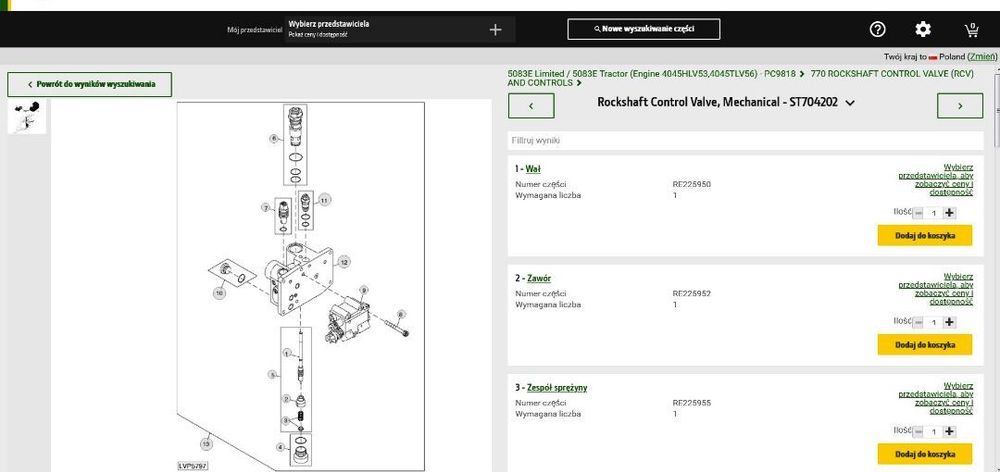Click callout 10 in the diagram
Screen dimensions: 1000x472
coord(219,293)
